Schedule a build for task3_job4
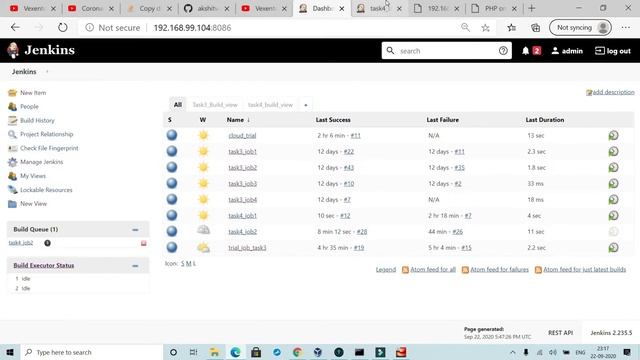The width and height of the screenshot is (640, 360). coord(613,200)
